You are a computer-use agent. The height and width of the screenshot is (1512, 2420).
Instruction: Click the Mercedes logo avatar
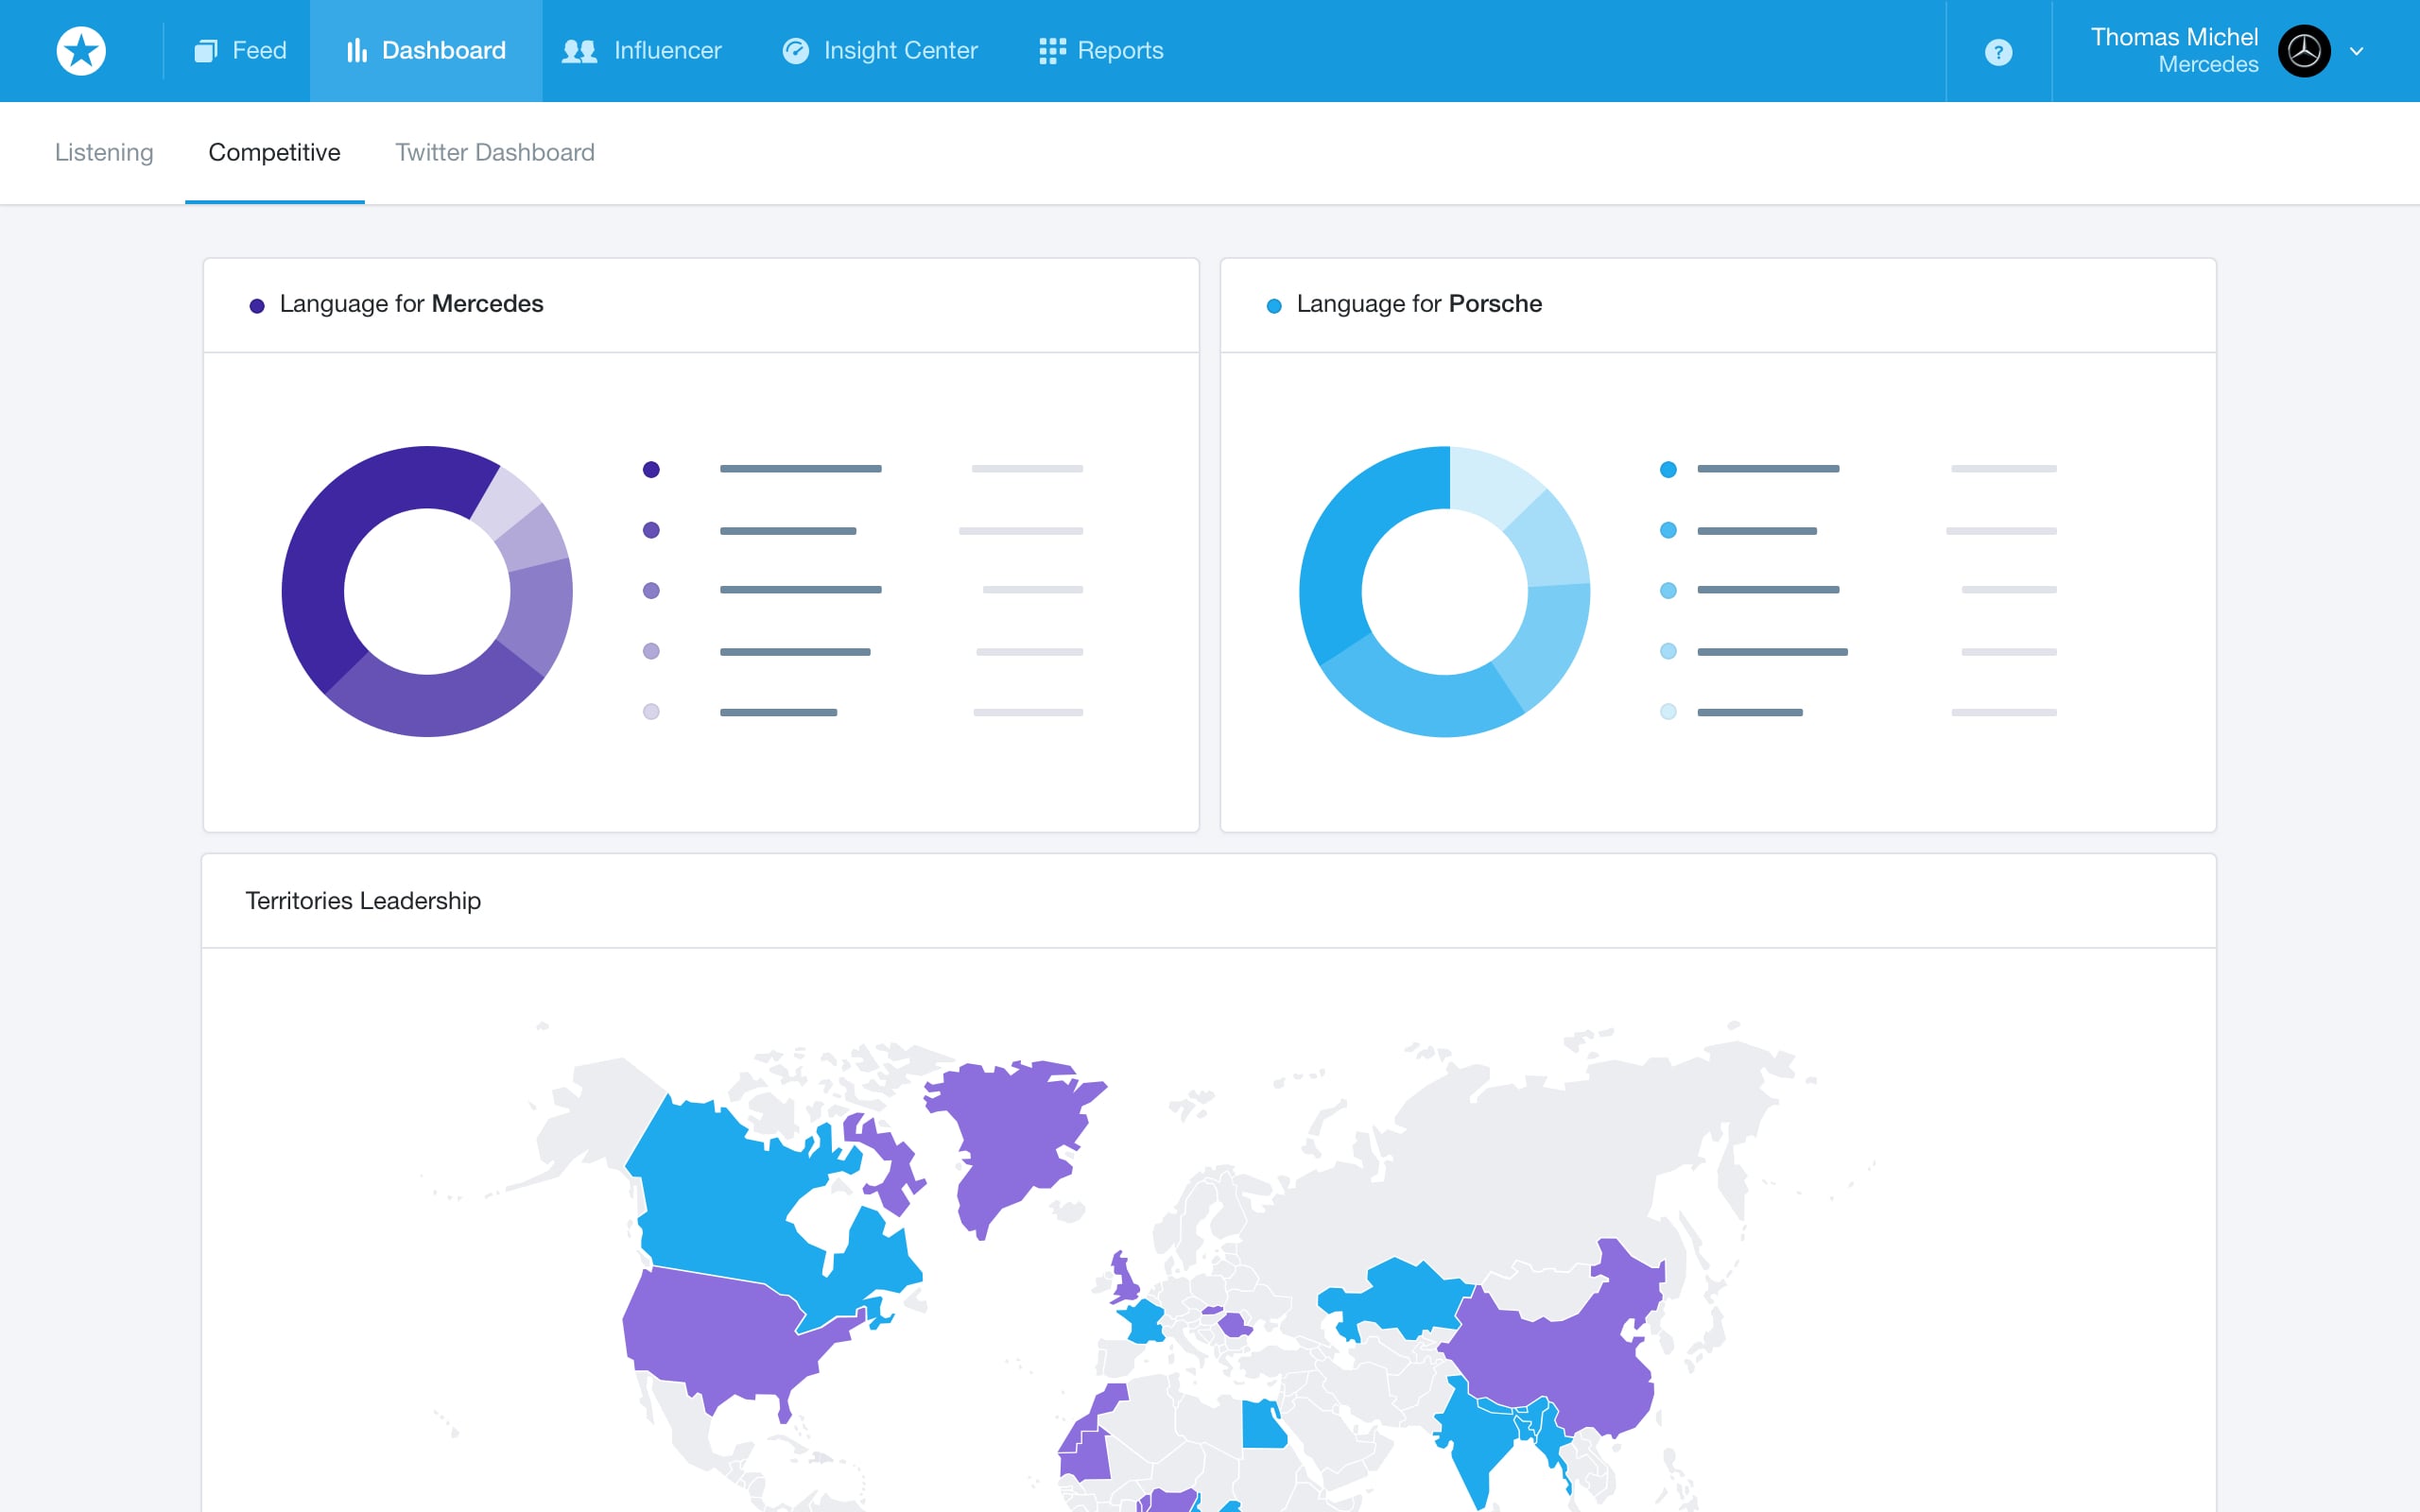point(2303,51)
